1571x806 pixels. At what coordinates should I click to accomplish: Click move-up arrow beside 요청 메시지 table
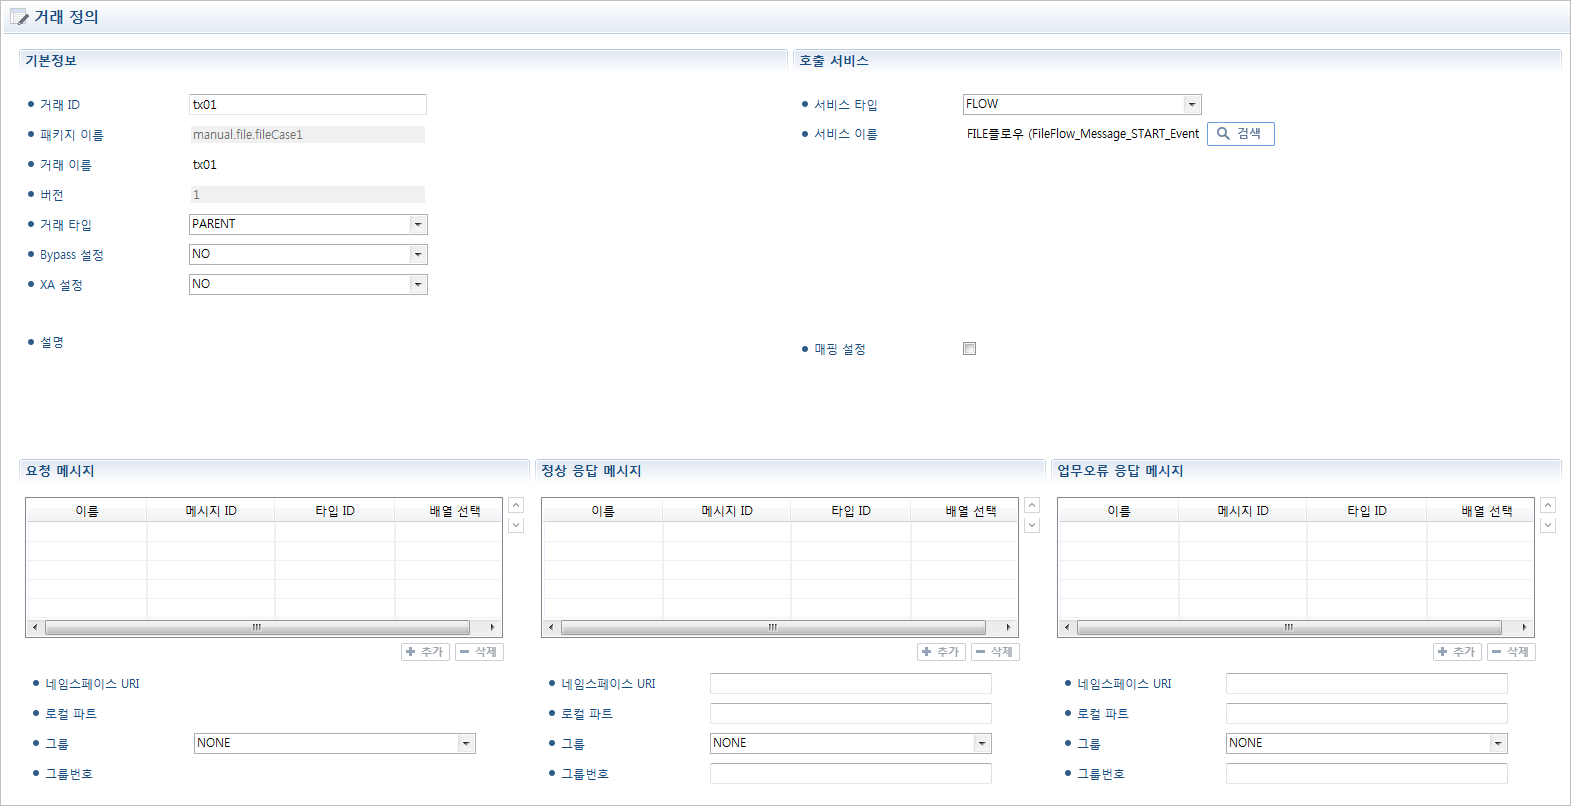516,506
